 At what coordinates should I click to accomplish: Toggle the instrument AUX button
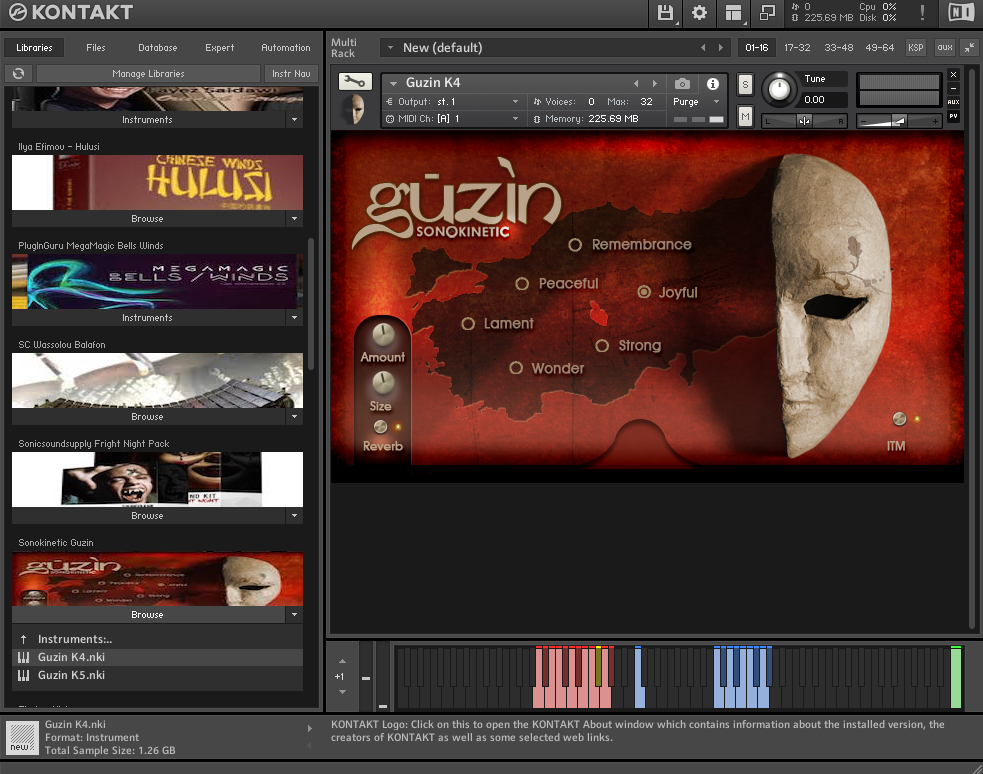coord(954,102)
